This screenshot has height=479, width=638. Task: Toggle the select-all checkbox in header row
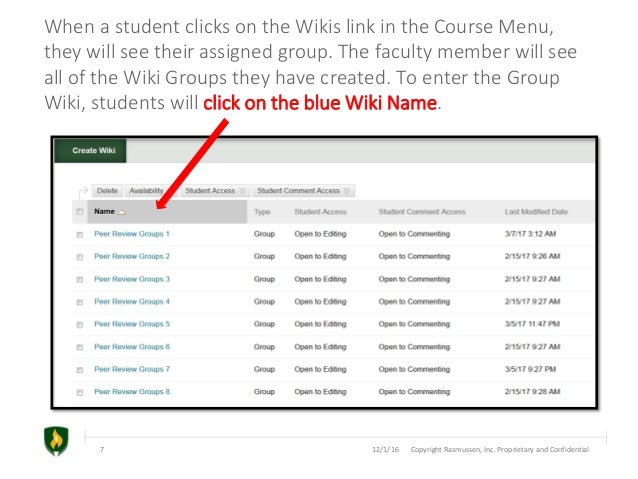80,212
